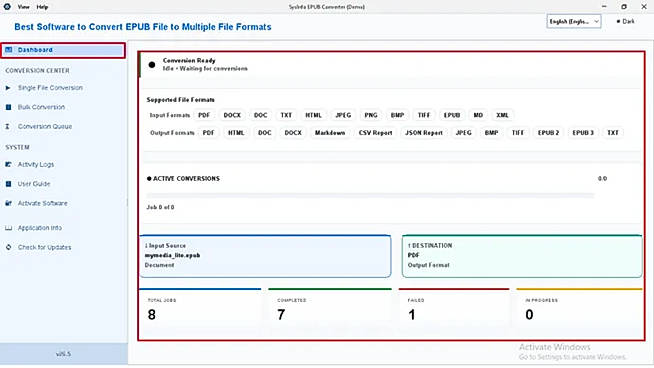654x368 pixels.
Task: Click the ACTIVE CONVERSIONS heading
Action: 186,179
